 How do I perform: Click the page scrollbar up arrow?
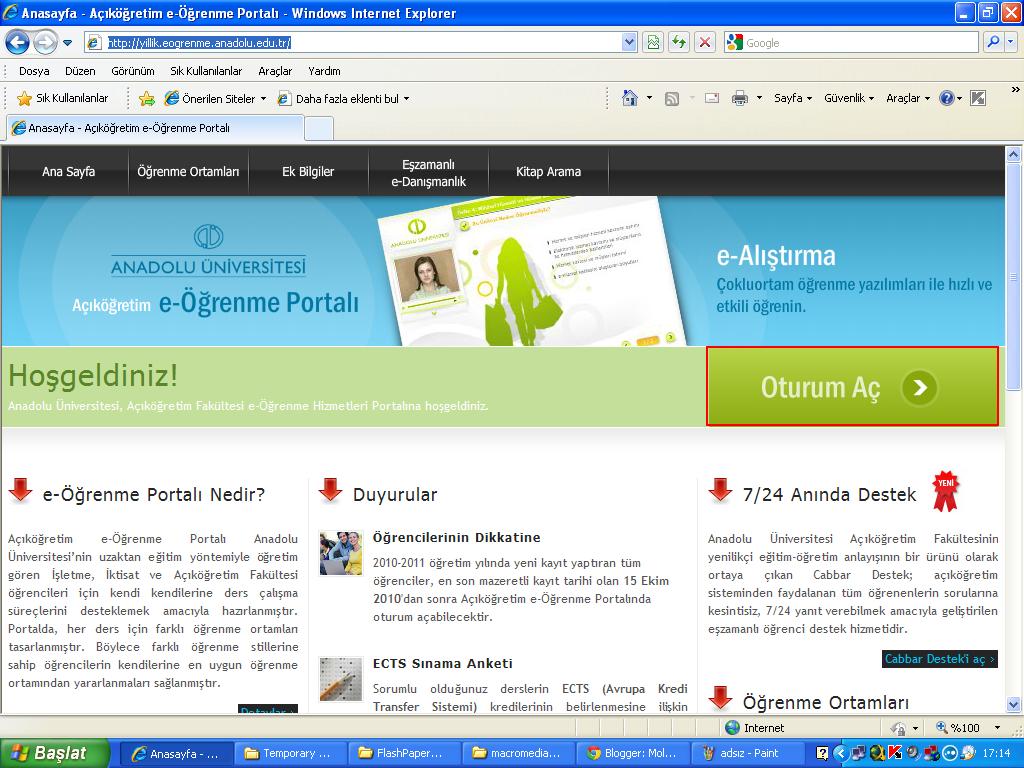tap(1014, 155)
